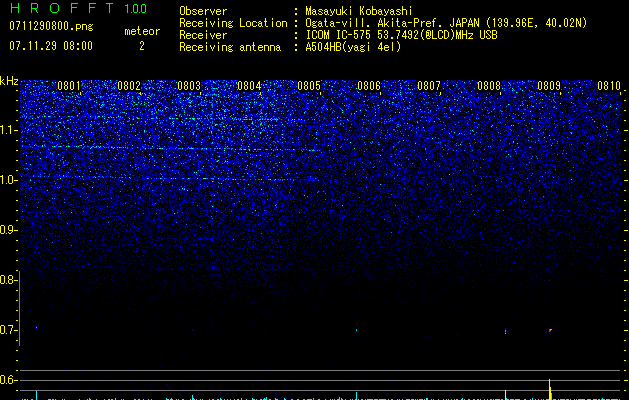The height and width of the screenshot is (400, 629).
Task: Click the 0802 time marker
Action: click(129, 86)
